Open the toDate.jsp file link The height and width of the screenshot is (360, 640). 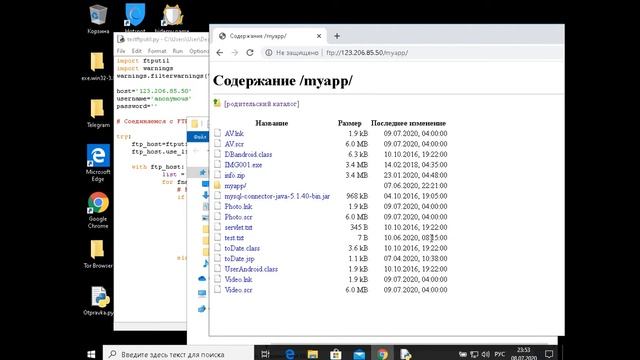[240, 258]
